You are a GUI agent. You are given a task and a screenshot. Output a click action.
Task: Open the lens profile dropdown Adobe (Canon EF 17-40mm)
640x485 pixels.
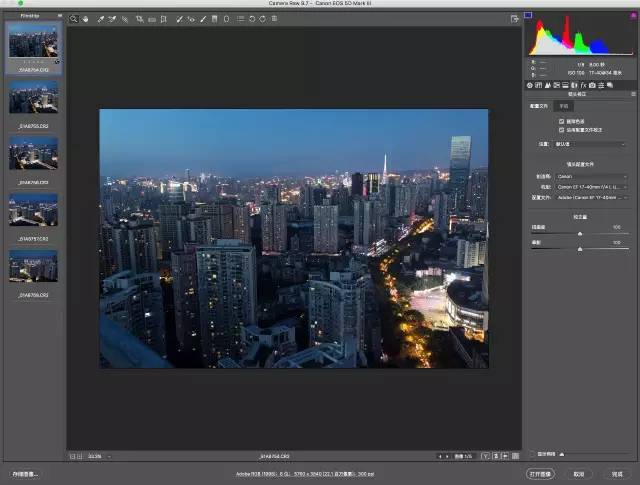tap(590, 197)
